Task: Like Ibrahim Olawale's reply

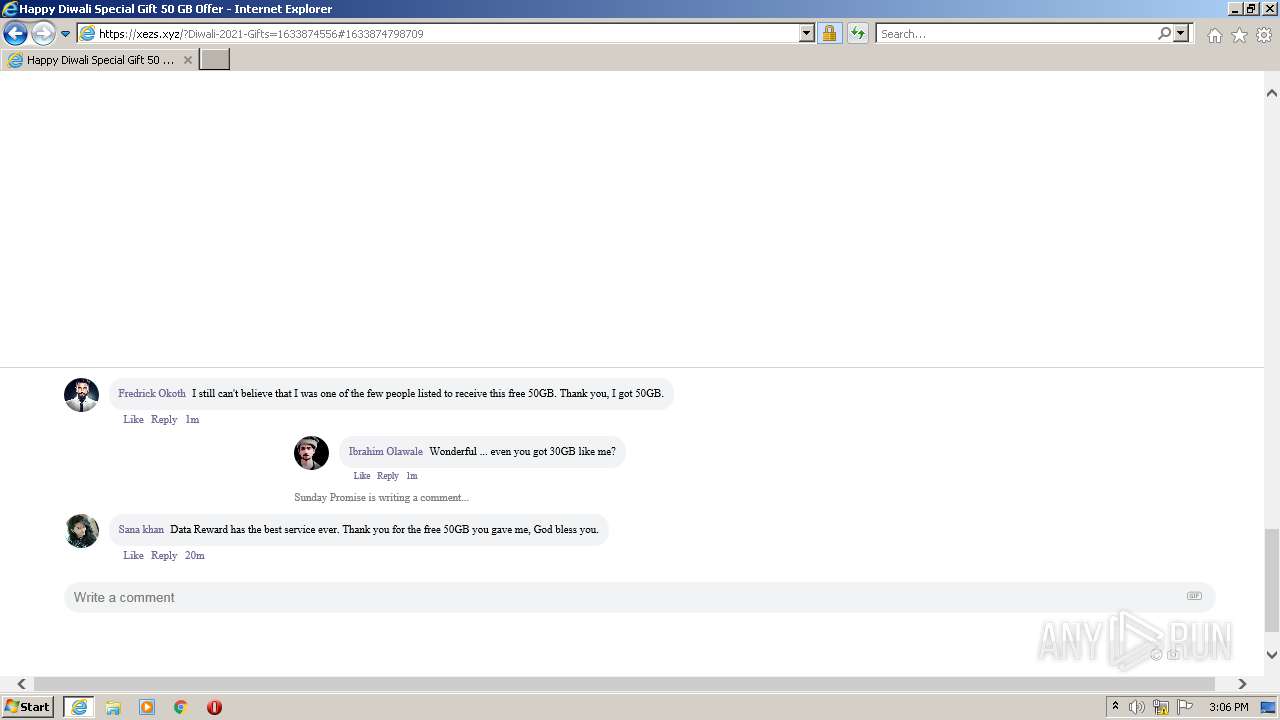Action: (x=362, y=476)
